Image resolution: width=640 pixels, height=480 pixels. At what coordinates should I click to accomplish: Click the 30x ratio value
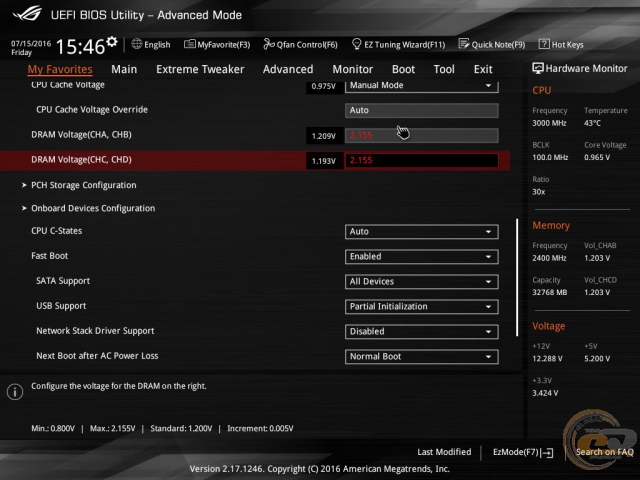tap(539, 192)
